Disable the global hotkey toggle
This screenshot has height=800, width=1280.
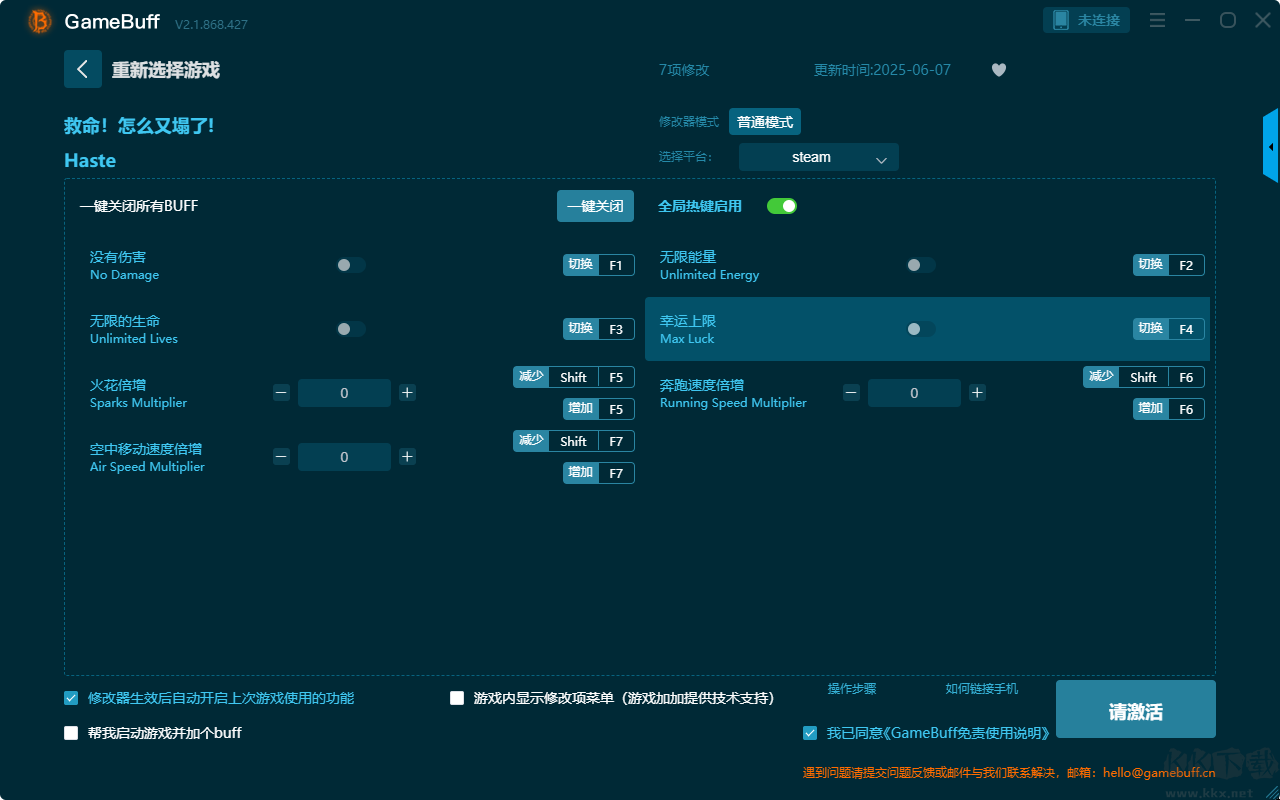pyautogui.click(x=782, y=206)
